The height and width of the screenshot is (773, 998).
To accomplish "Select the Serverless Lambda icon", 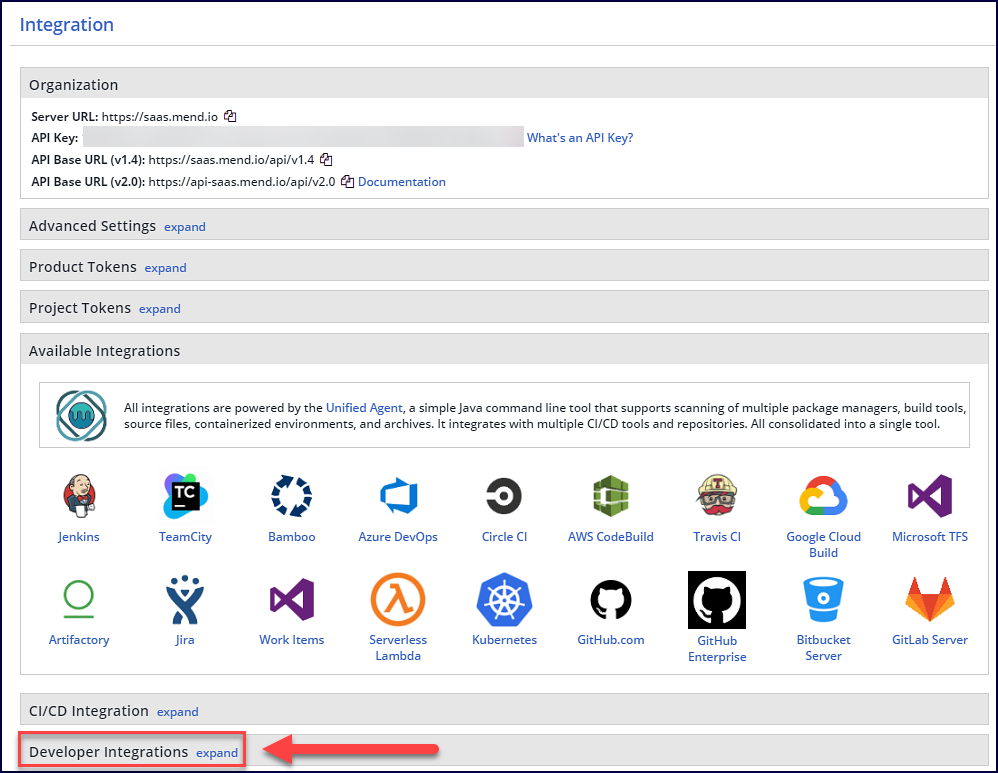I will (398, 600).
